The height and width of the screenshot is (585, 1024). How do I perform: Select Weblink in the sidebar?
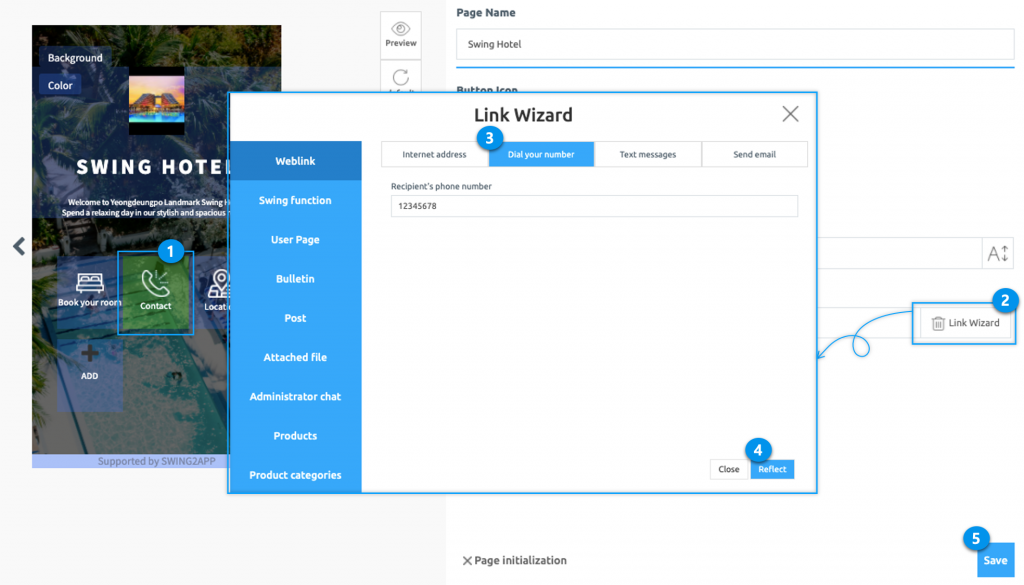[x=295, y=160]
